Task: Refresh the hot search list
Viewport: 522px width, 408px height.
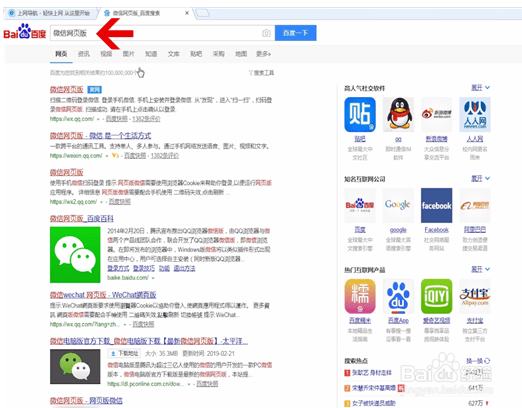Action: (x=478, y=361)
